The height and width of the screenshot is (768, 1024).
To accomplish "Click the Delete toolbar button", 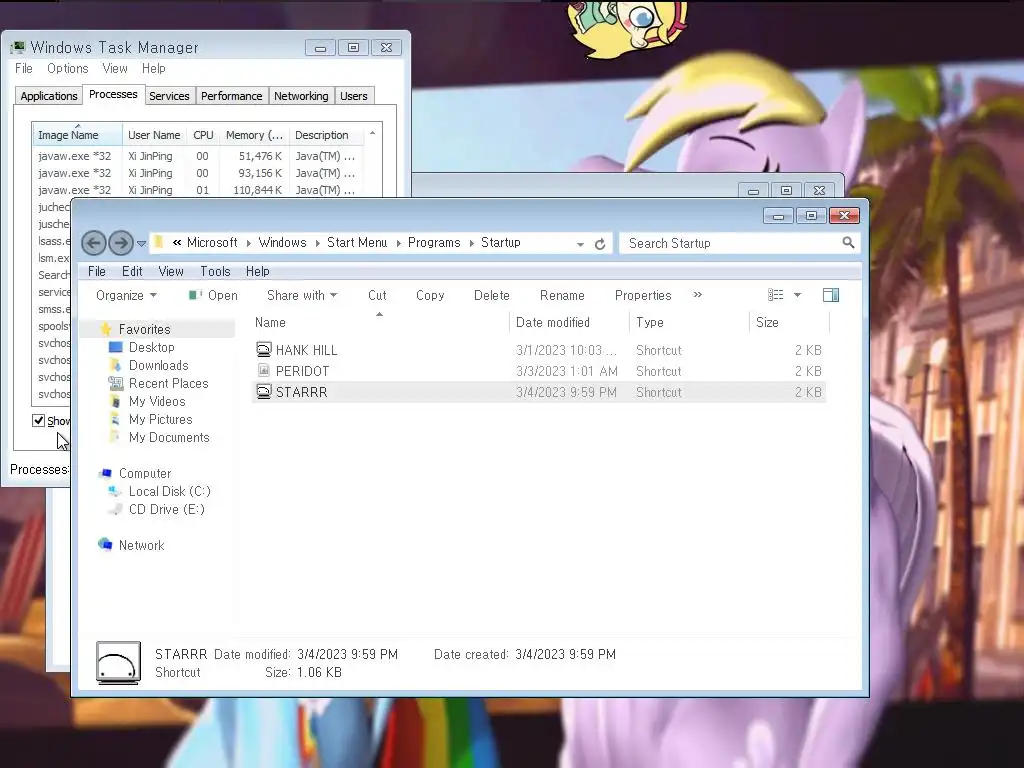I will point(492,295).
